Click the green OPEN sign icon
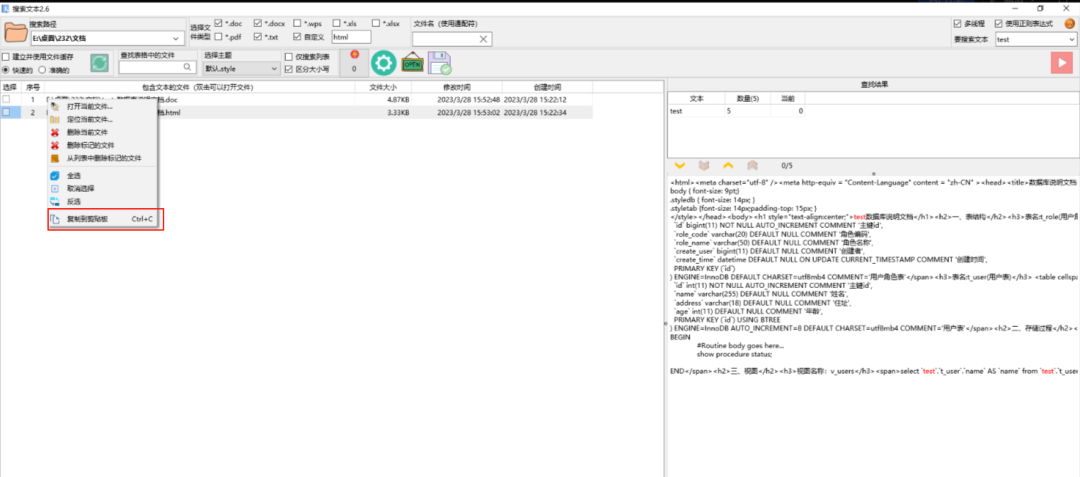1080x477 pixels. 412,63
